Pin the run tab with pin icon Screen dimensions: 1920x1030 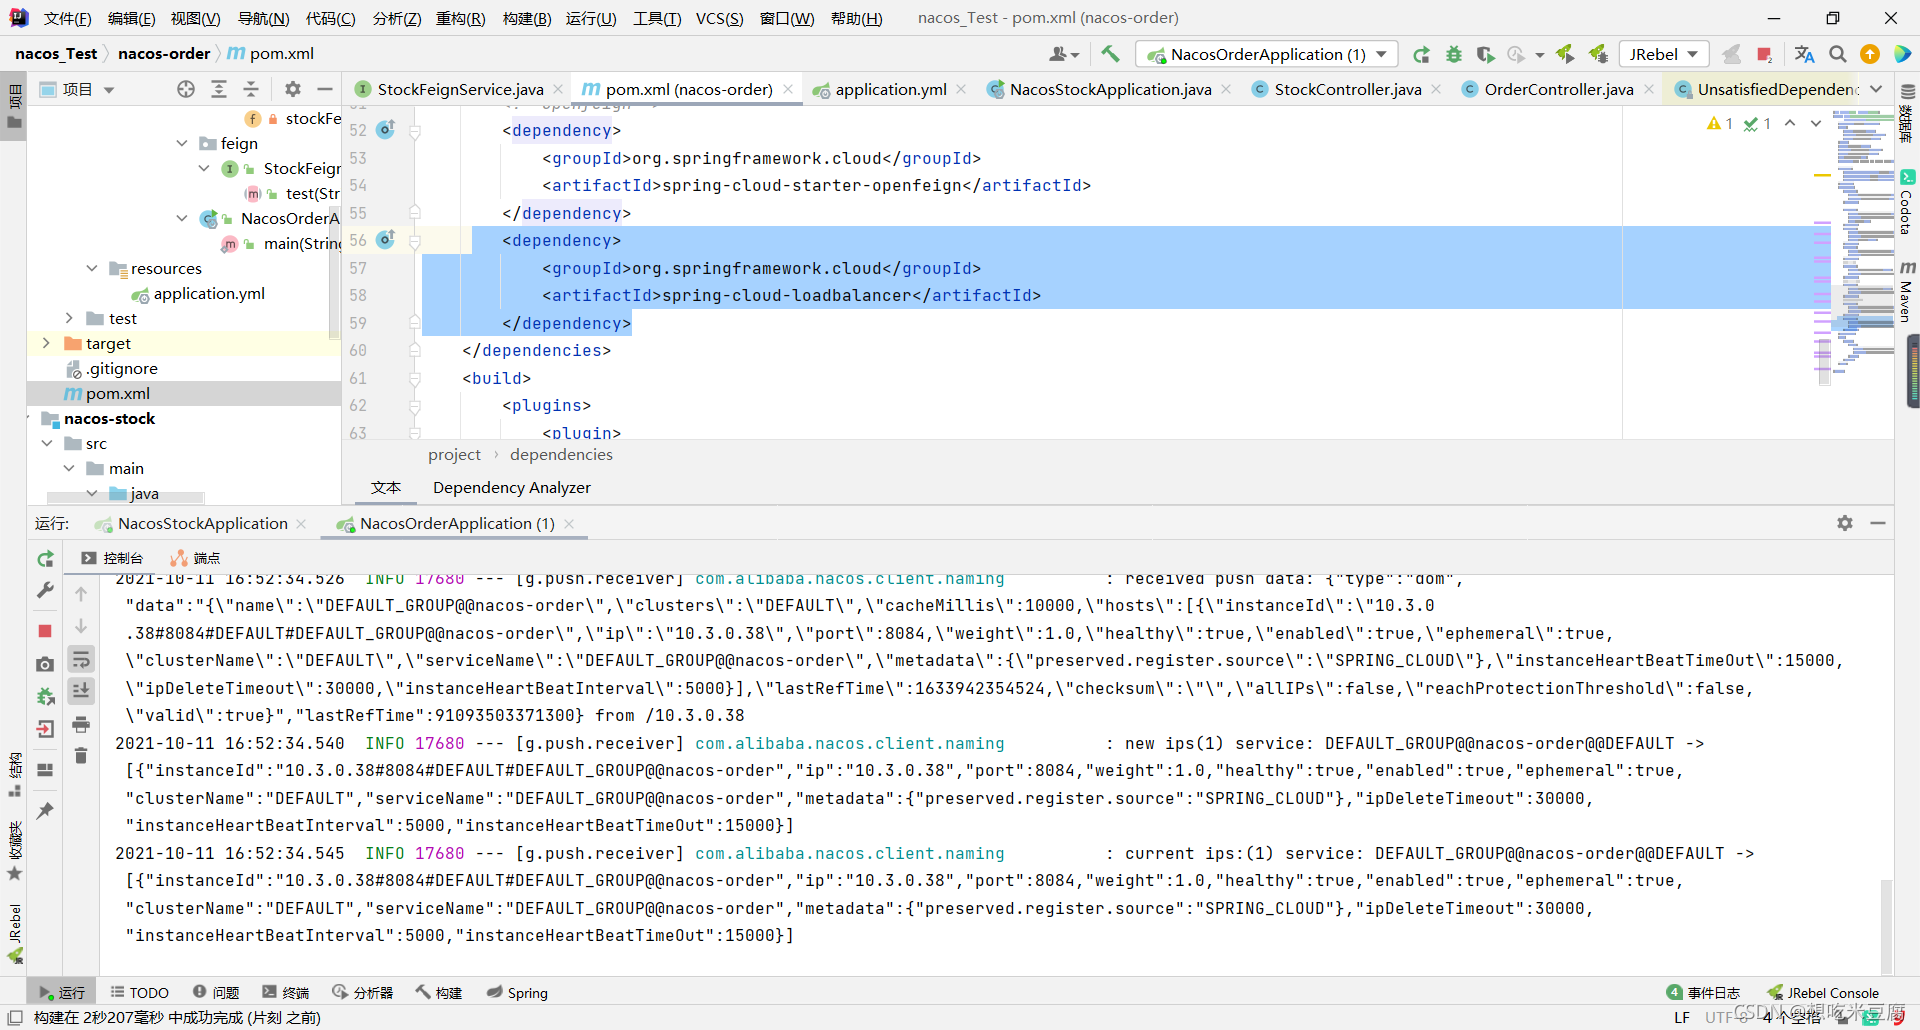tap(45, 810)
